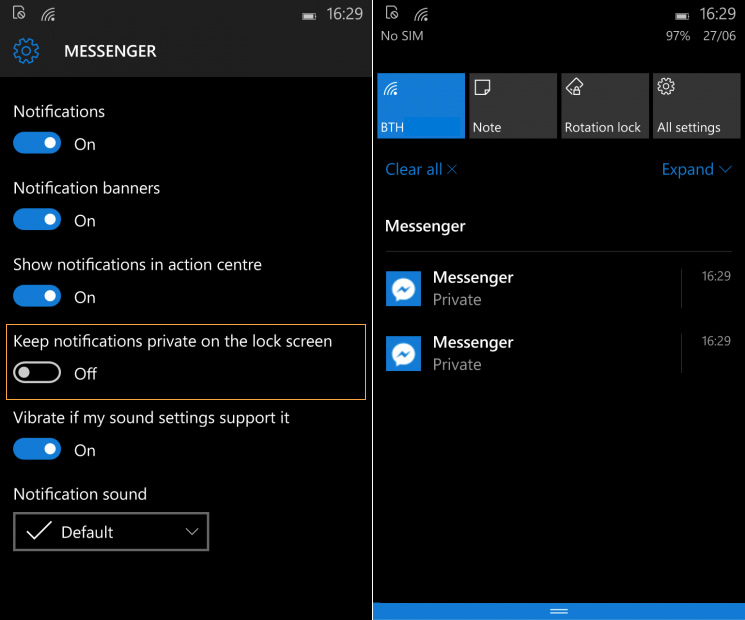Click the settings gear icon beside MESSENGER
Screen dimensions: 745x620
26,51
